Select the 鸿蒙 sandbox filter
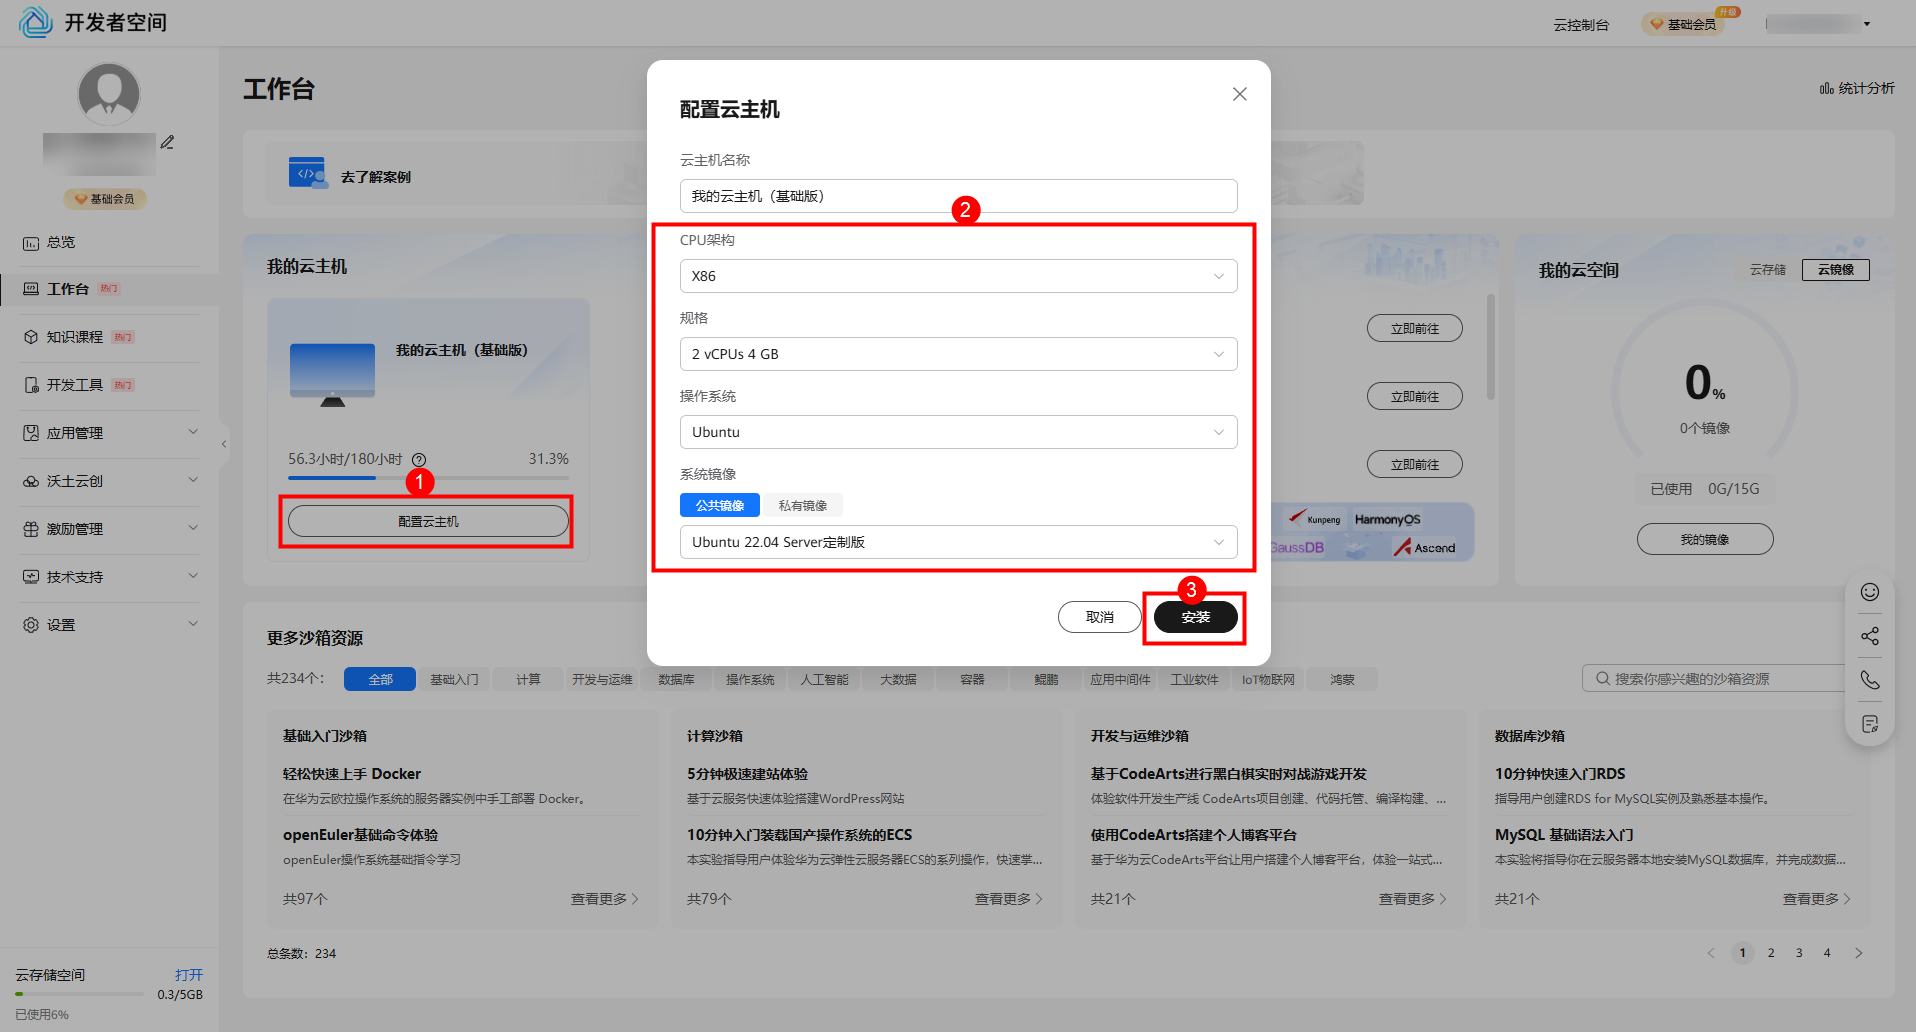The height and width of the screenshot is (1032, 1916). coord(1342,679)
